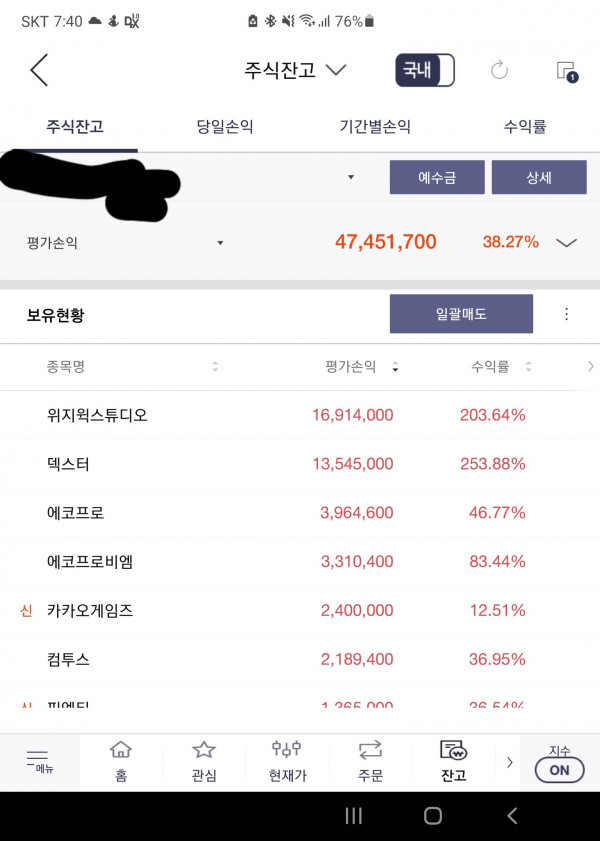Open the 메뉴 hamburger menu
The width and height of the screenshot is (600, 841).
click(39, 761)
